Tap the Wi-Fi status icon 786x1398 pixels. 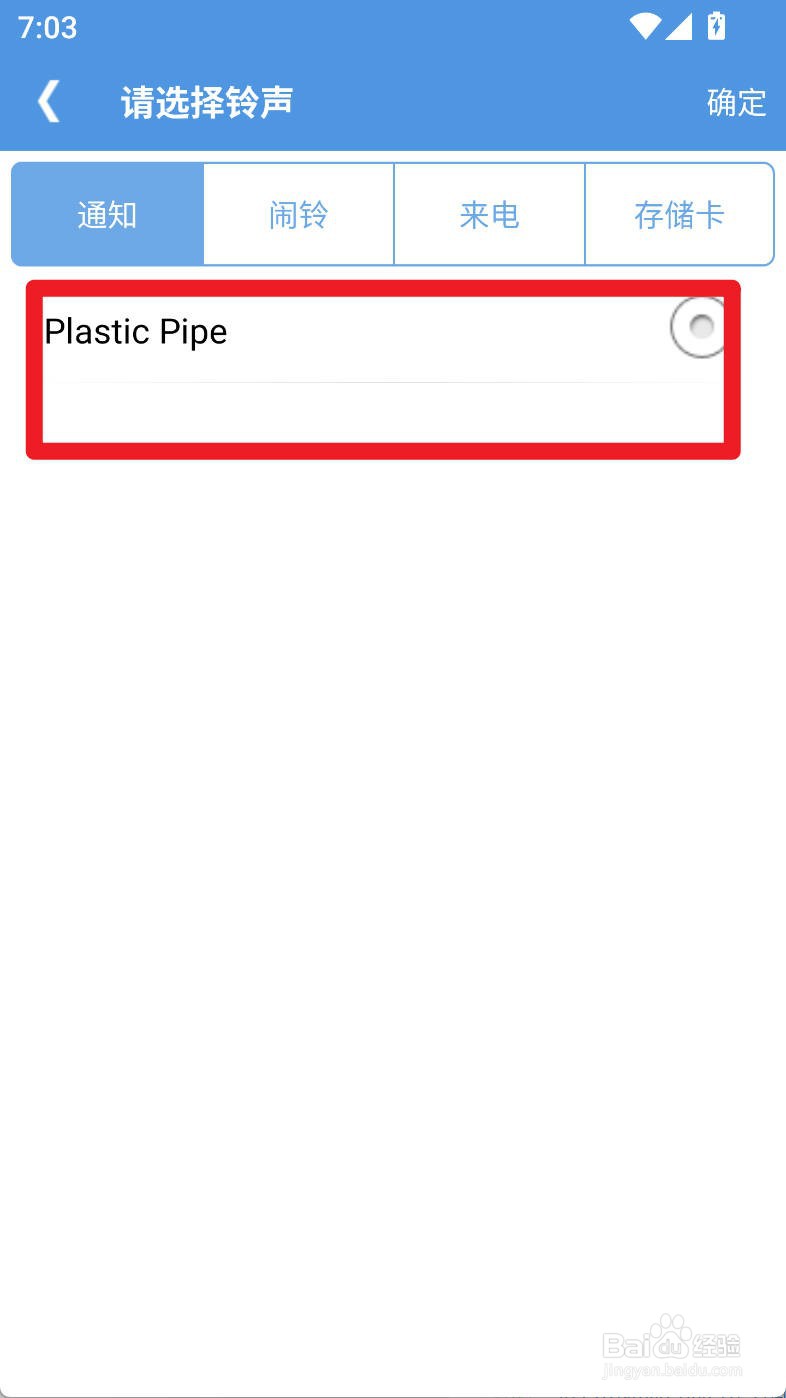645,27
